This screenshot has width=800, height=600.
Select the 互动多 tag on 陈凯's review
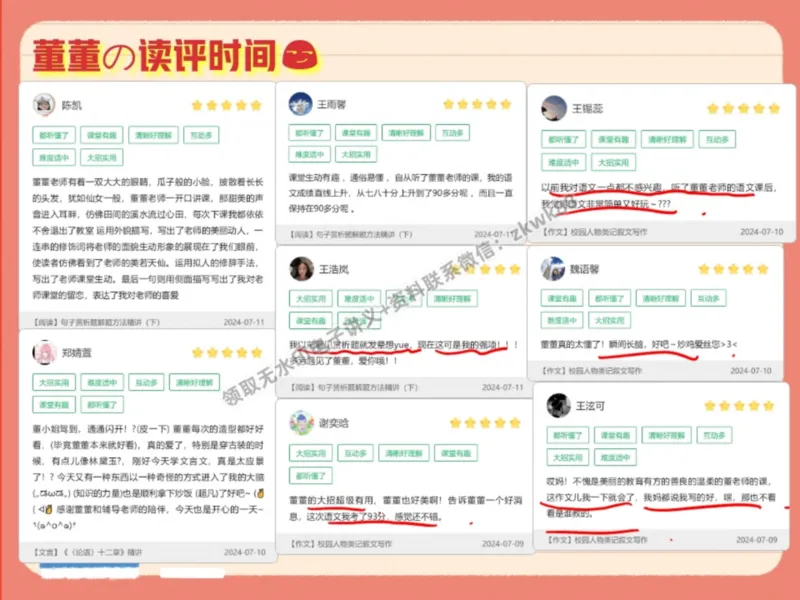pos(201,135)
